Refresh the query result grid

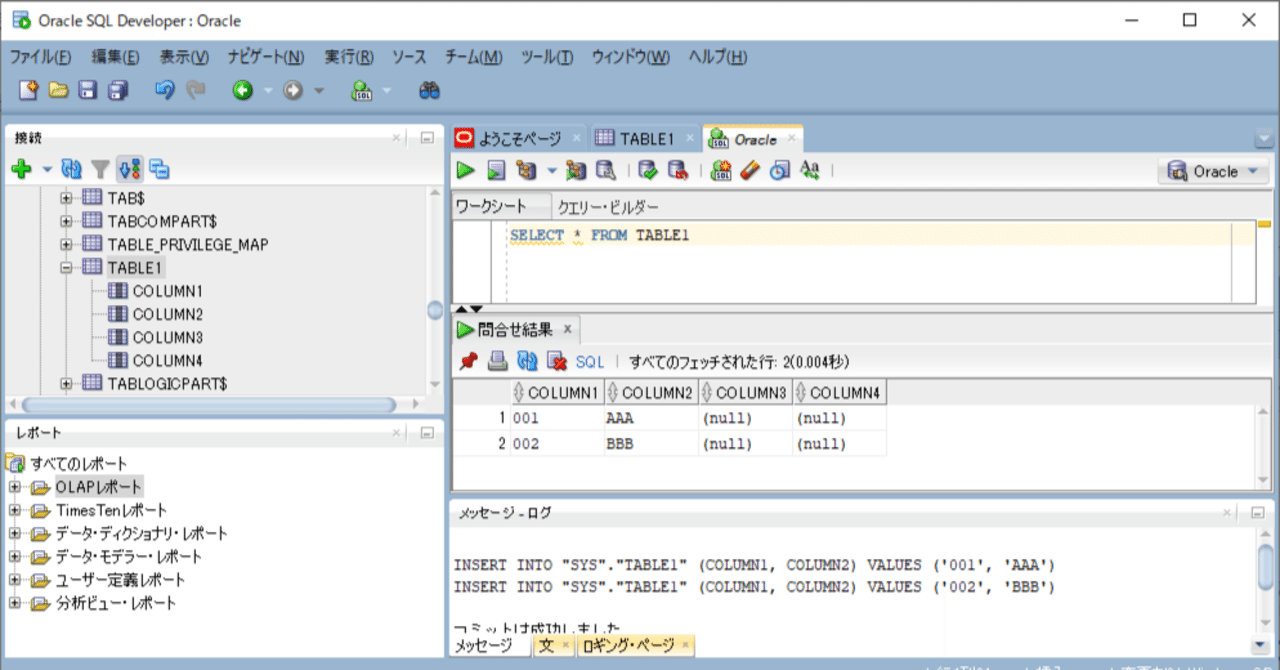[x=527, y=361]
